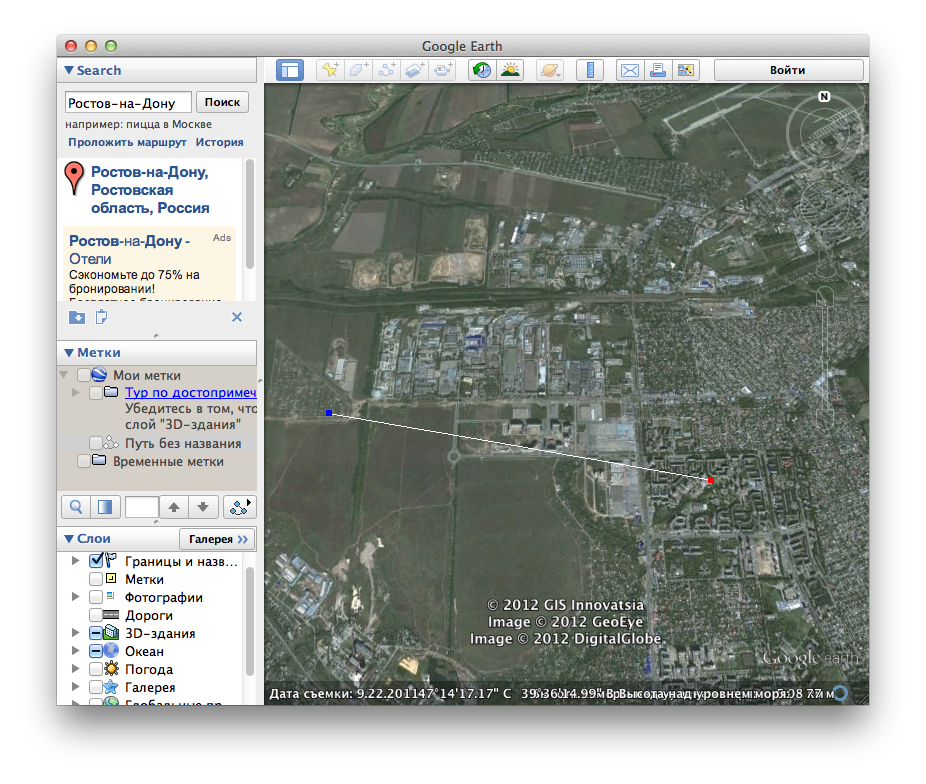Open the Галерея >> button in Слои

click(218, 539)
